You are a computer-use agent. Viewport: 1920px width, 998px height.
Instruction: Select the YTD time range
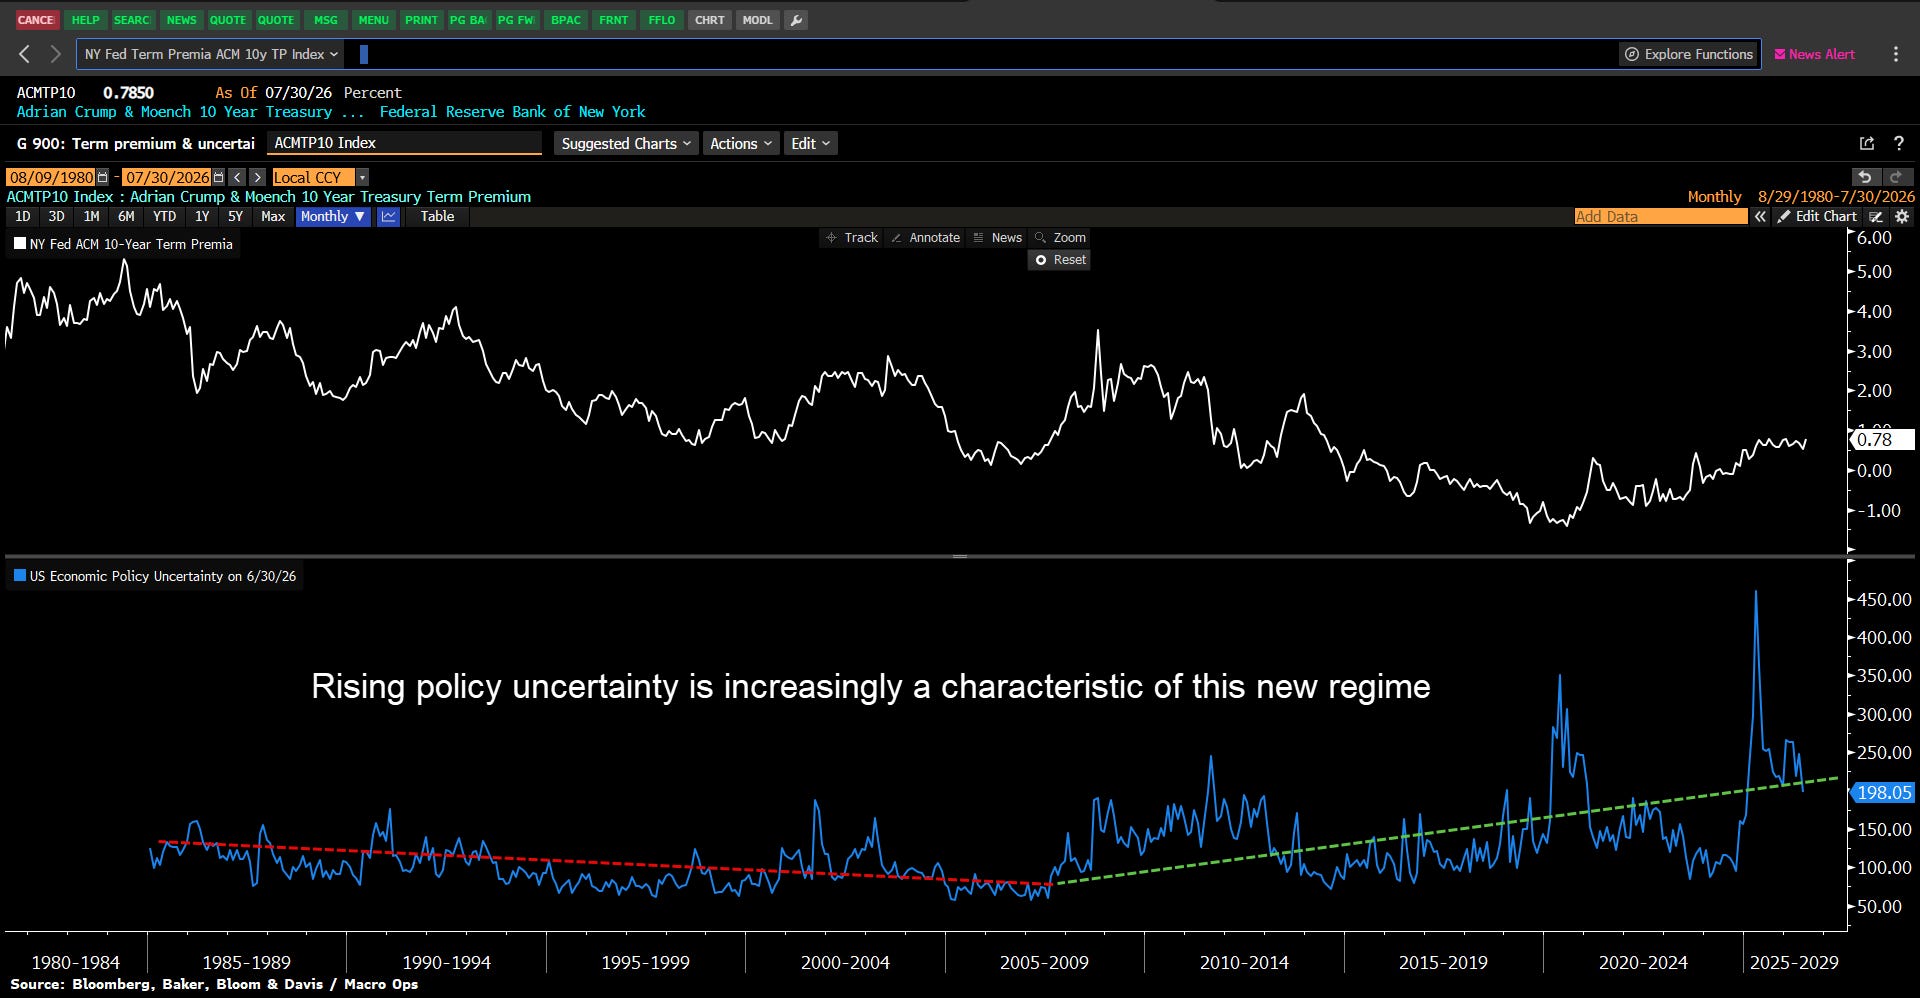[x=164, y=216]
